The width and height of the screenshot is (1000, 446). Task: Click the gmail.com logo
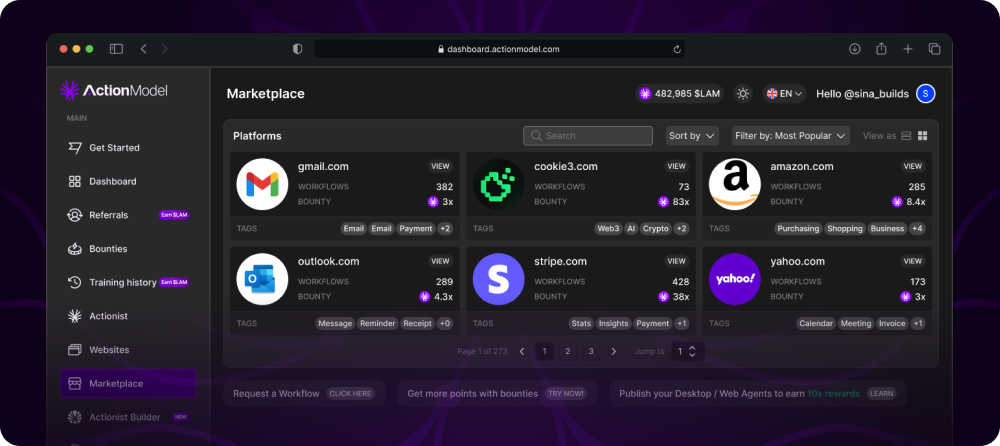pos(262,184)
